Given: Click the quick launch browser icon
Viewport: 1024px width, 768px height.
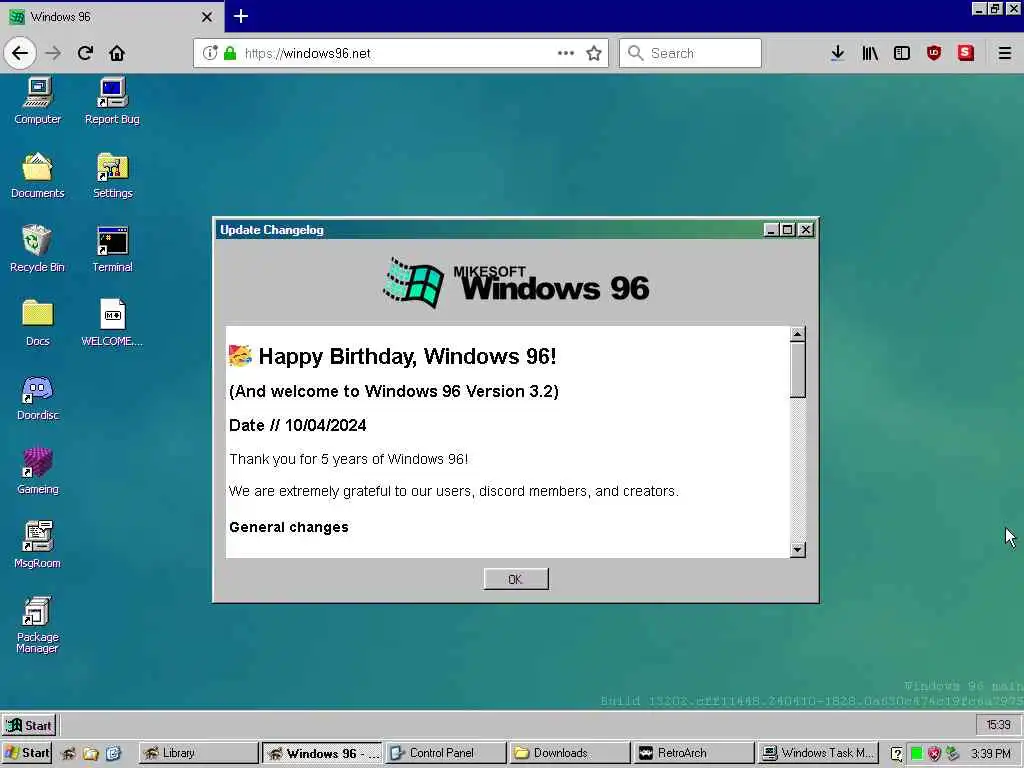Looking at the screenshot, I should click(x=68, y=754).
